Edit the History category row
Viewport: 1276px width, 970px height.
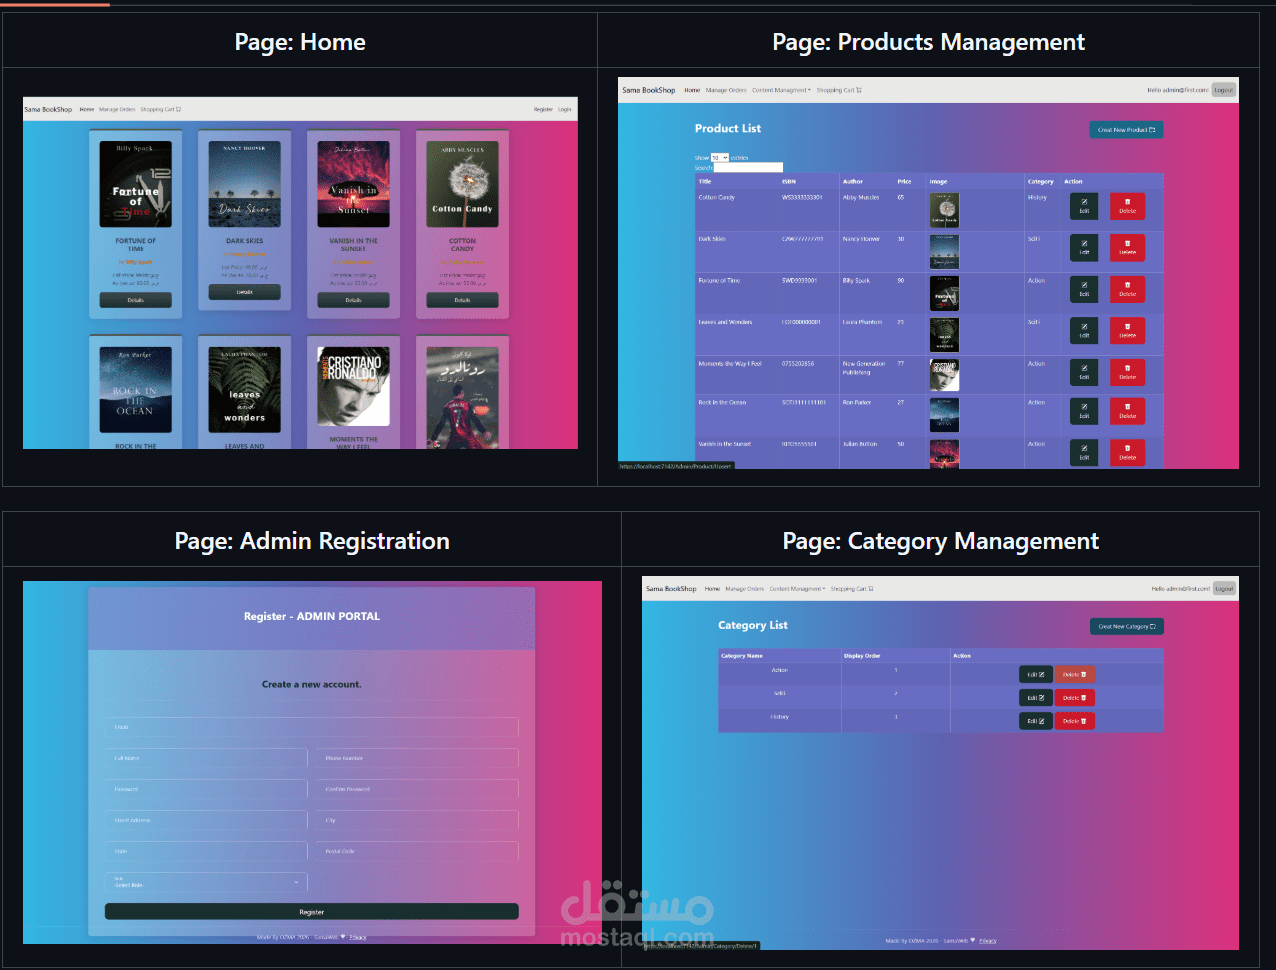pyautogui.click(x=1036, y=720)
